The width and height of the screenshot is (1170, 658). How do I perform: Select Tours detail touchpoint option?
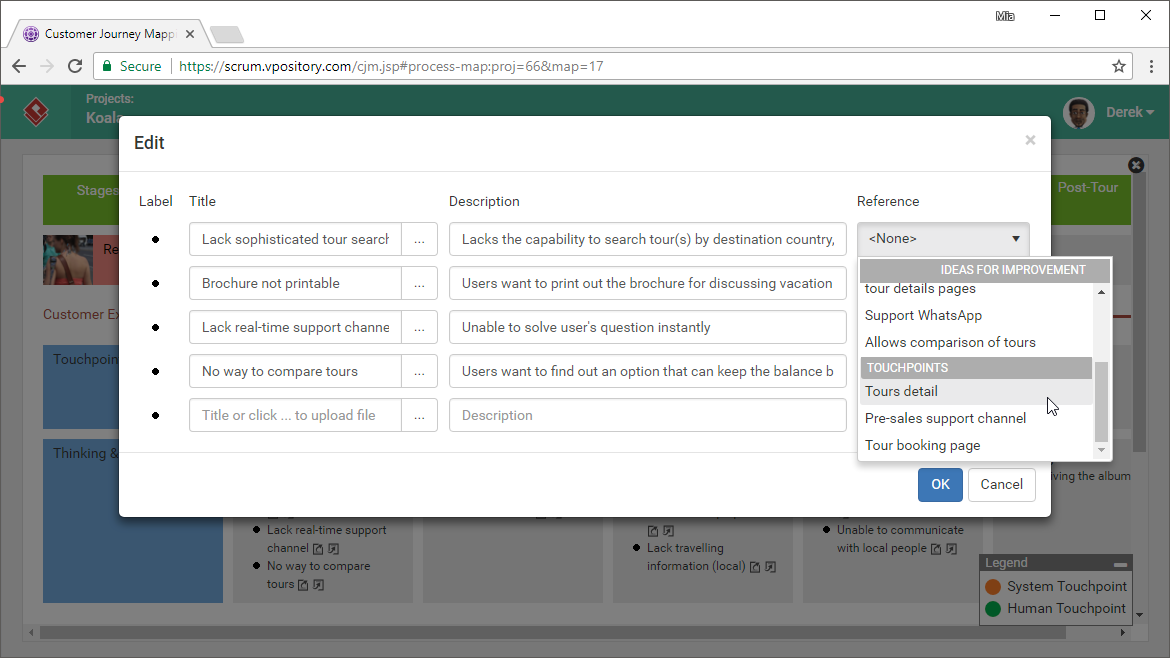pyautogui.click(x=977, y=392)
